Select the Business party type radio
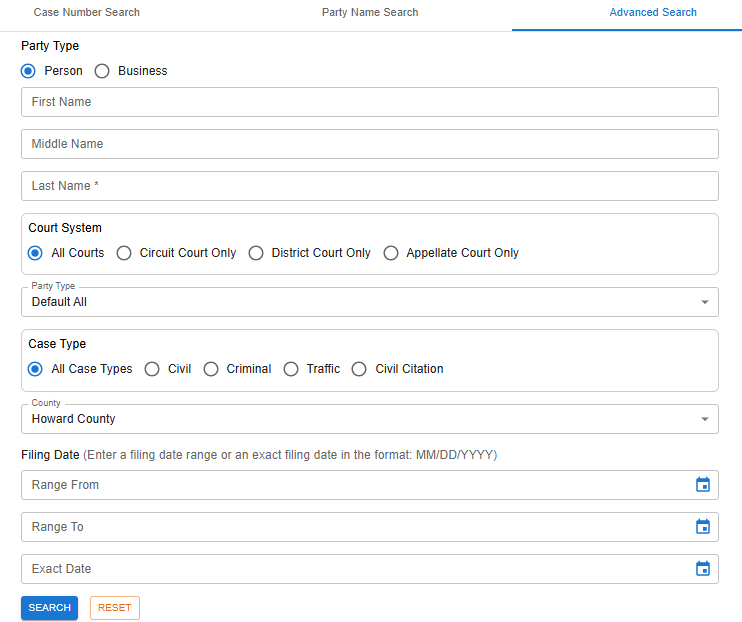Image resolution: width=742 pixels, height=622 pixels. 102,71
